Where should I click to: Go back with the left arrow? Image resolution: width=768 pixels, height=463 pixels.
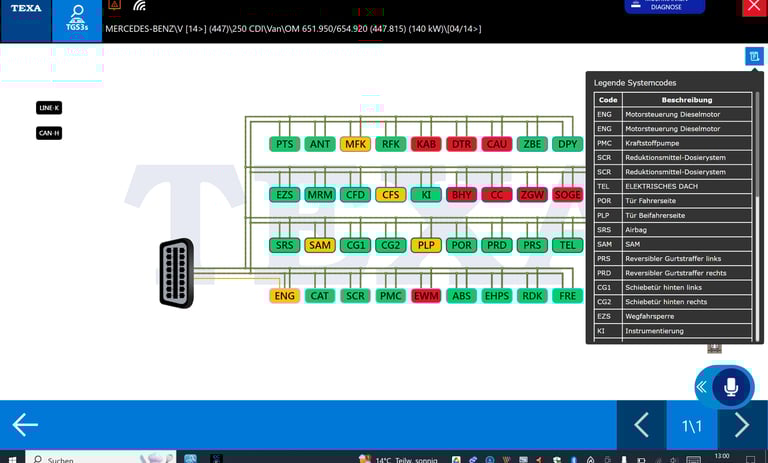25,424
